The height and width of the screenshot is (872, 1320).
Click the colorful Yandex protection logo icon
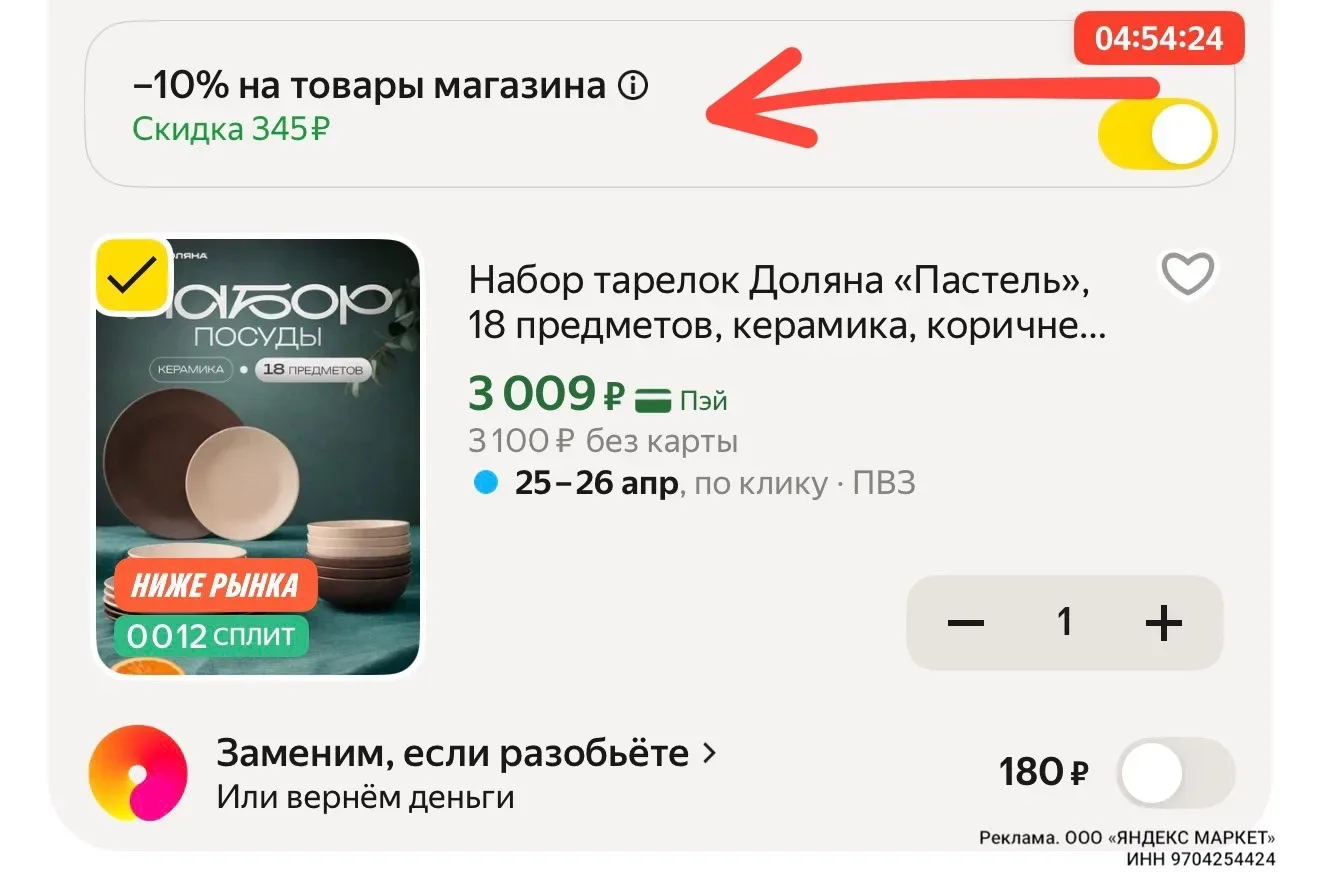137,773
